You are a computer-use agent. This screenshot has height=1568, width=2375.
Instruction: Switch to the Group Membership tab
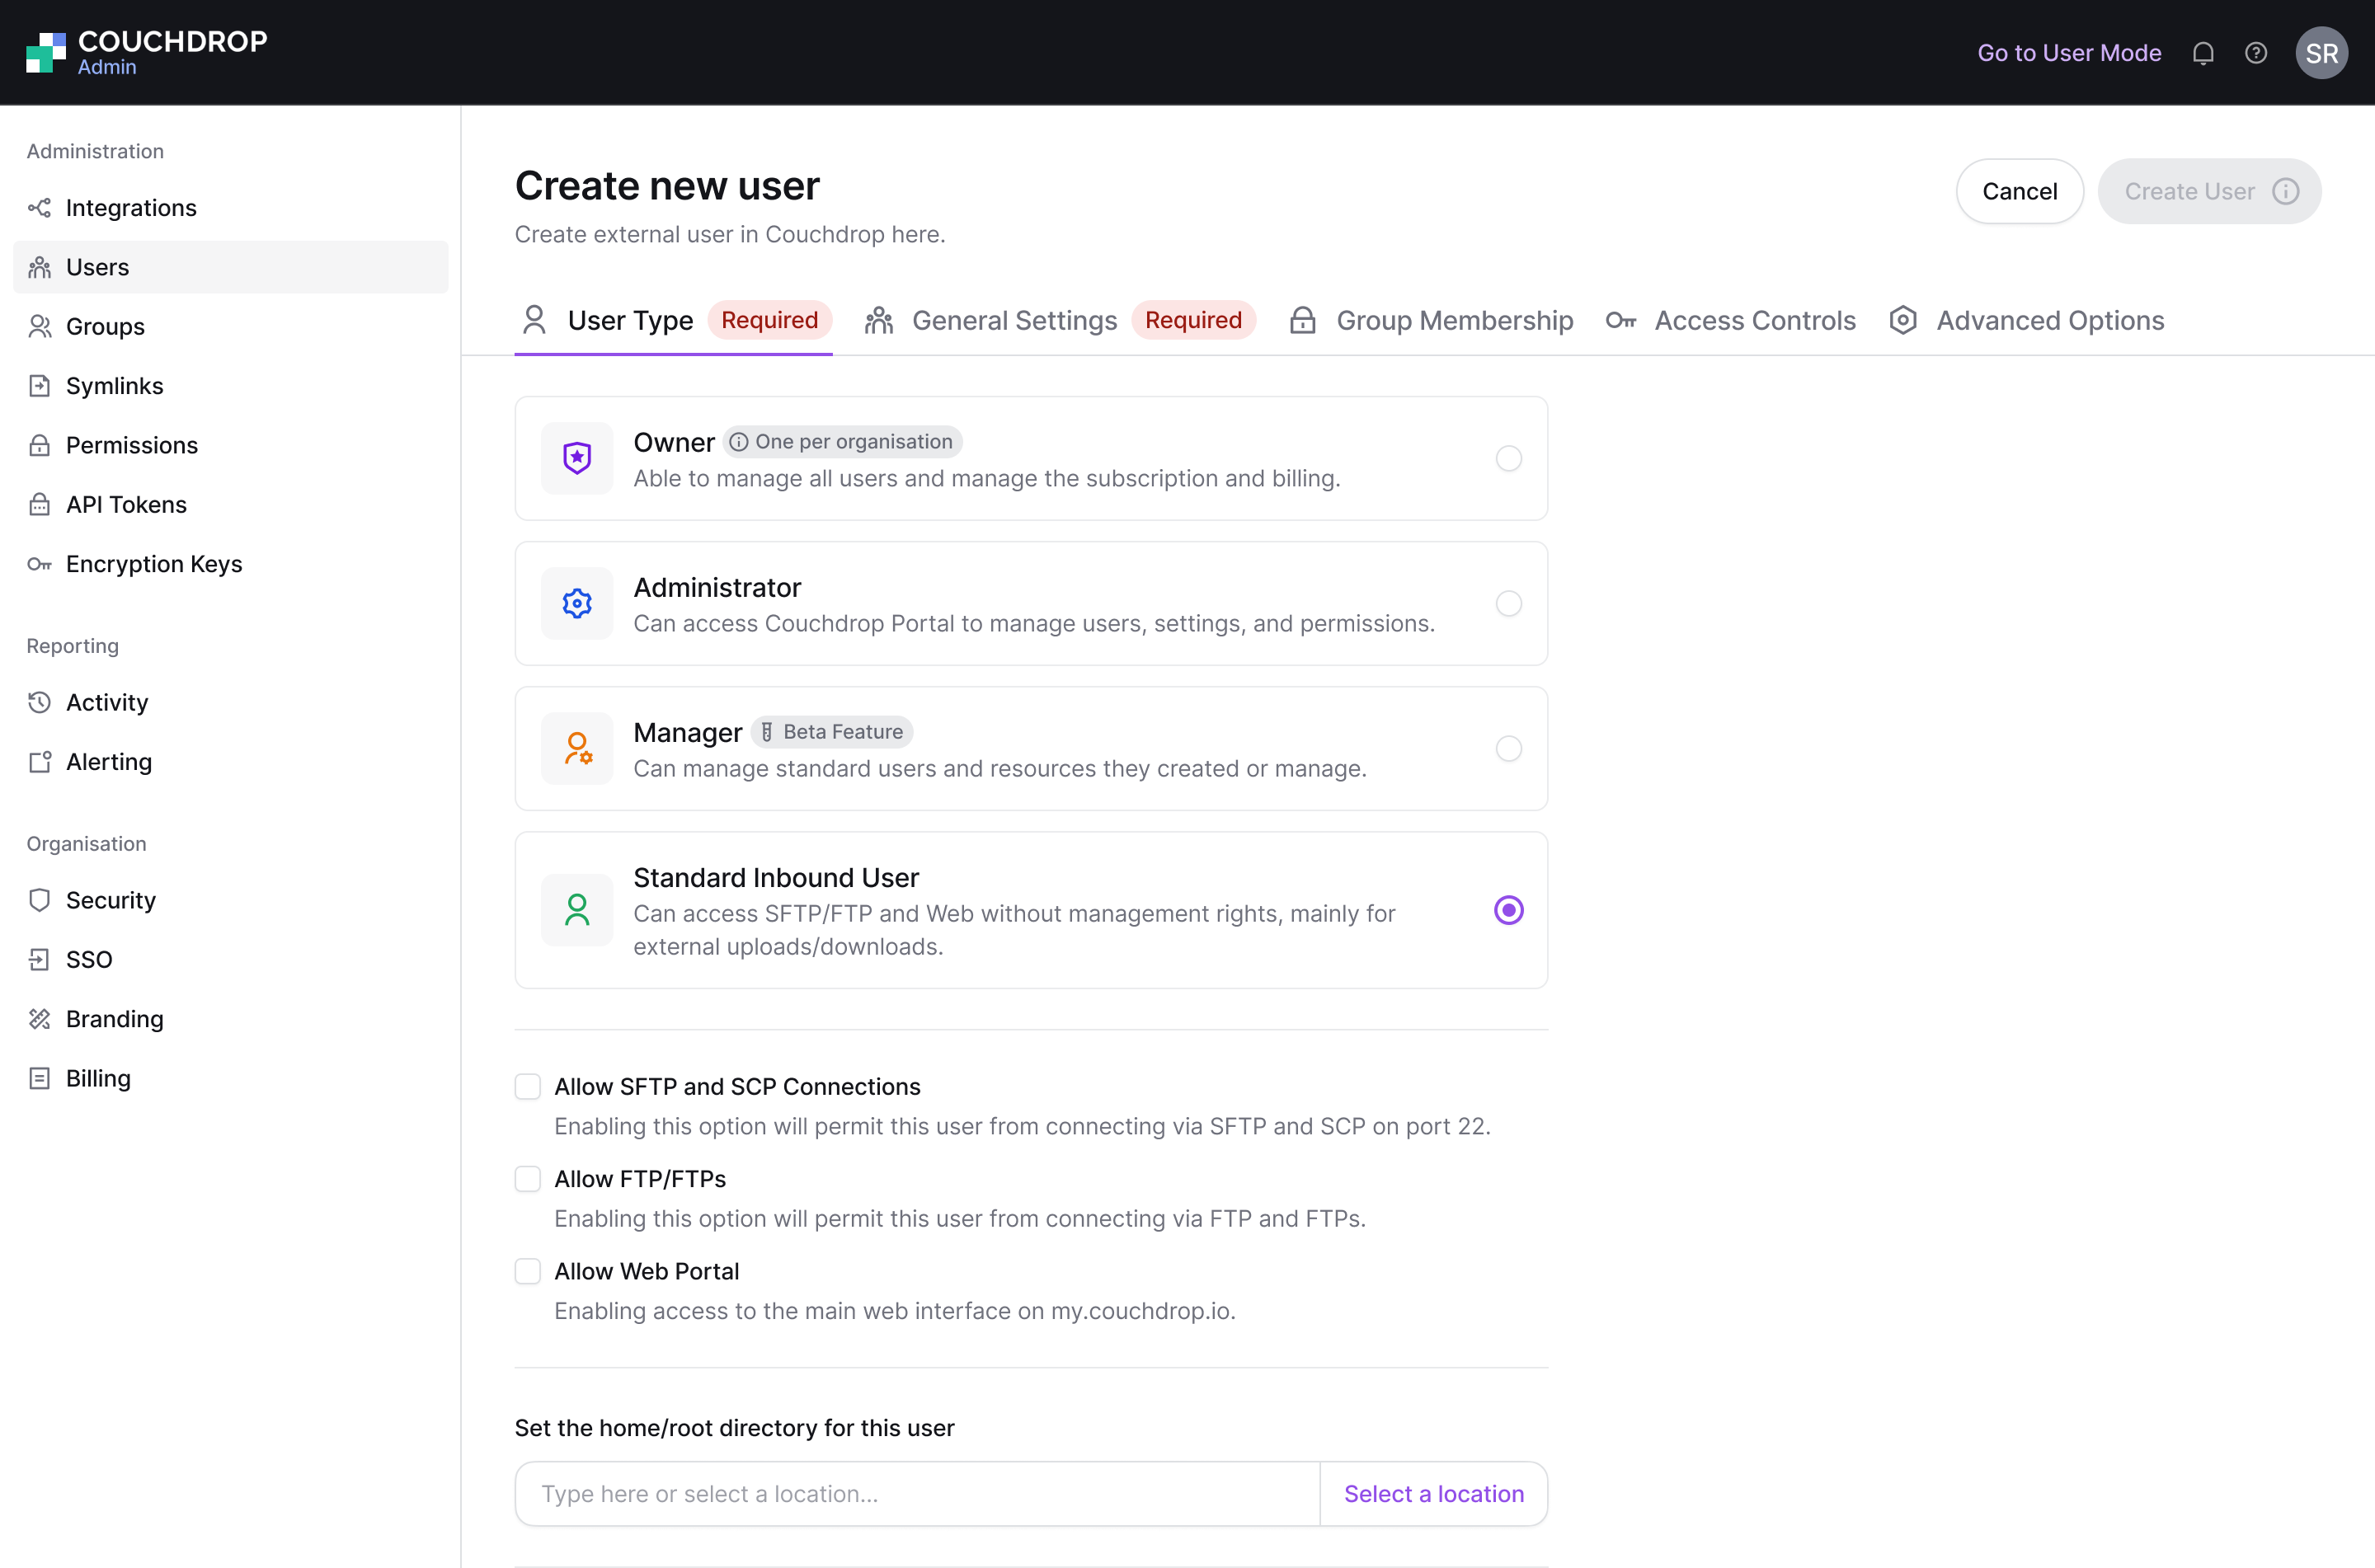tap(1430, 320)
